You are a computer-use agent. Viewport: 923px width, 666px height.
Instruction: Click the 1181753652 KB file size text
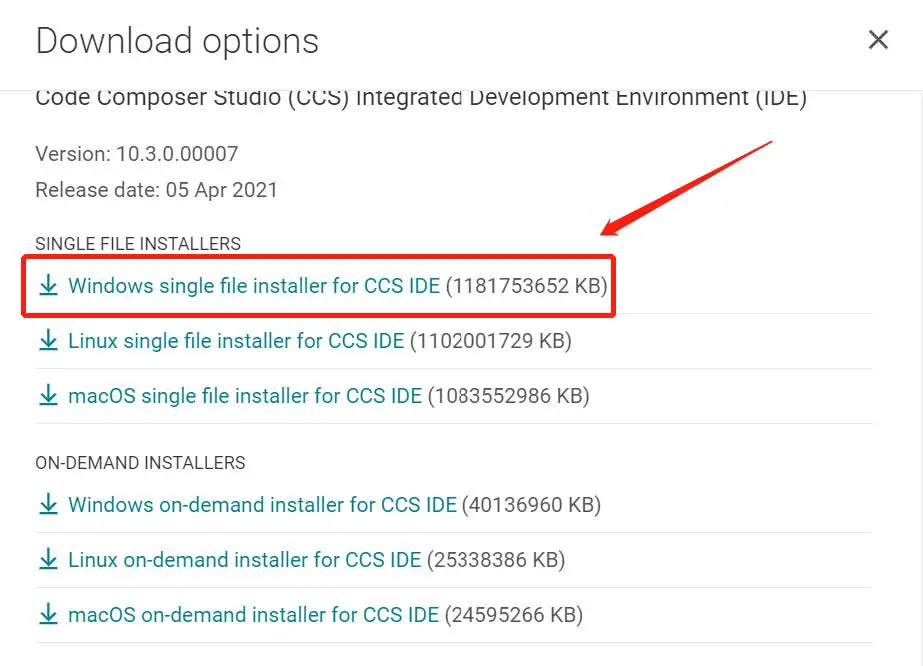coord(527,286)
